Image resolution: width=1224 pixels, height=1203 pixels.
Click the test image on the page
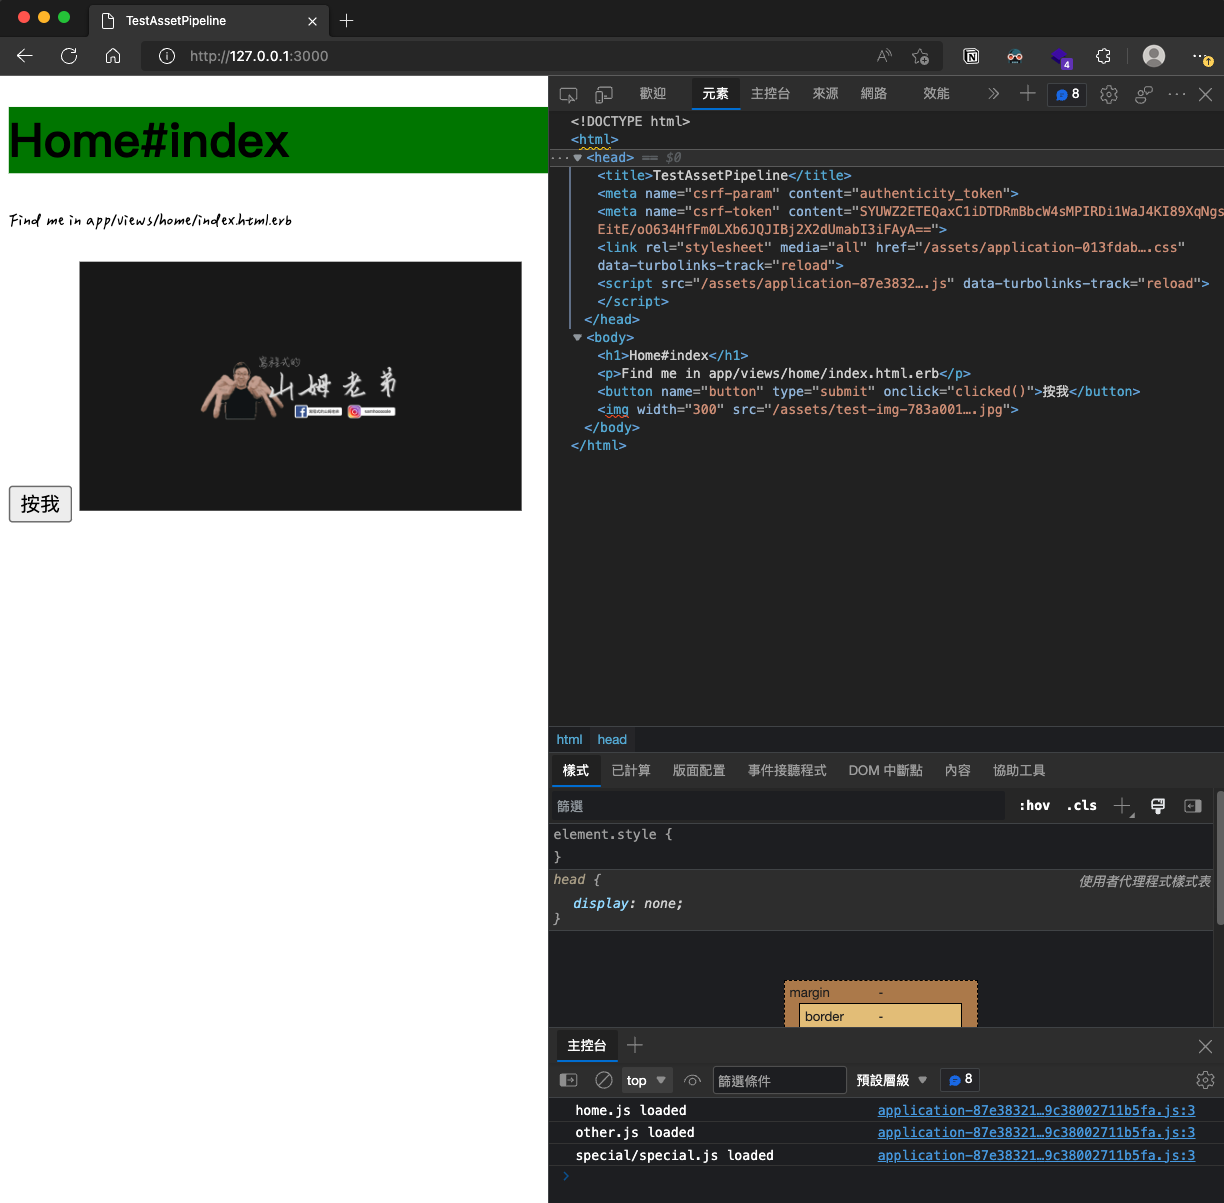[300, 386]
